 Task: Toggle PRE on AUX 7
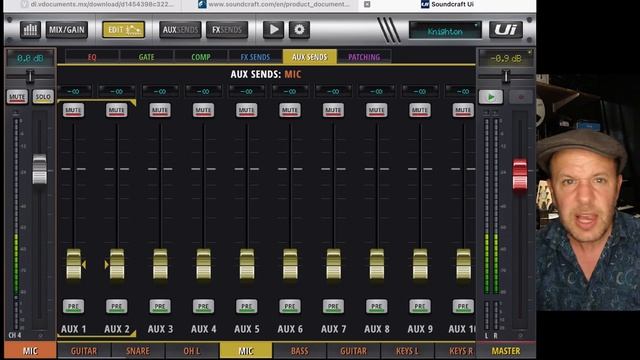pos(333,307)
